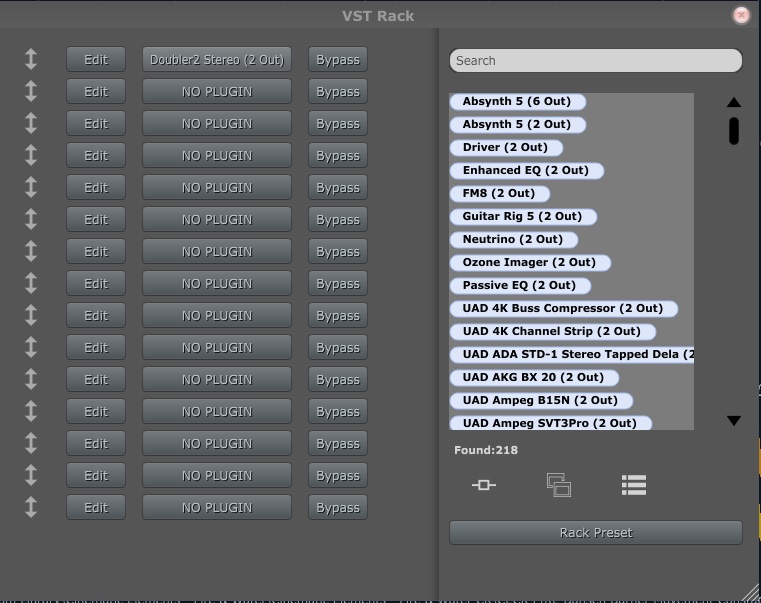The height and width of the screenshot is (603, 761).
Task: Toggle Bypass on the fourth rack slot
Action: [338, 155]
